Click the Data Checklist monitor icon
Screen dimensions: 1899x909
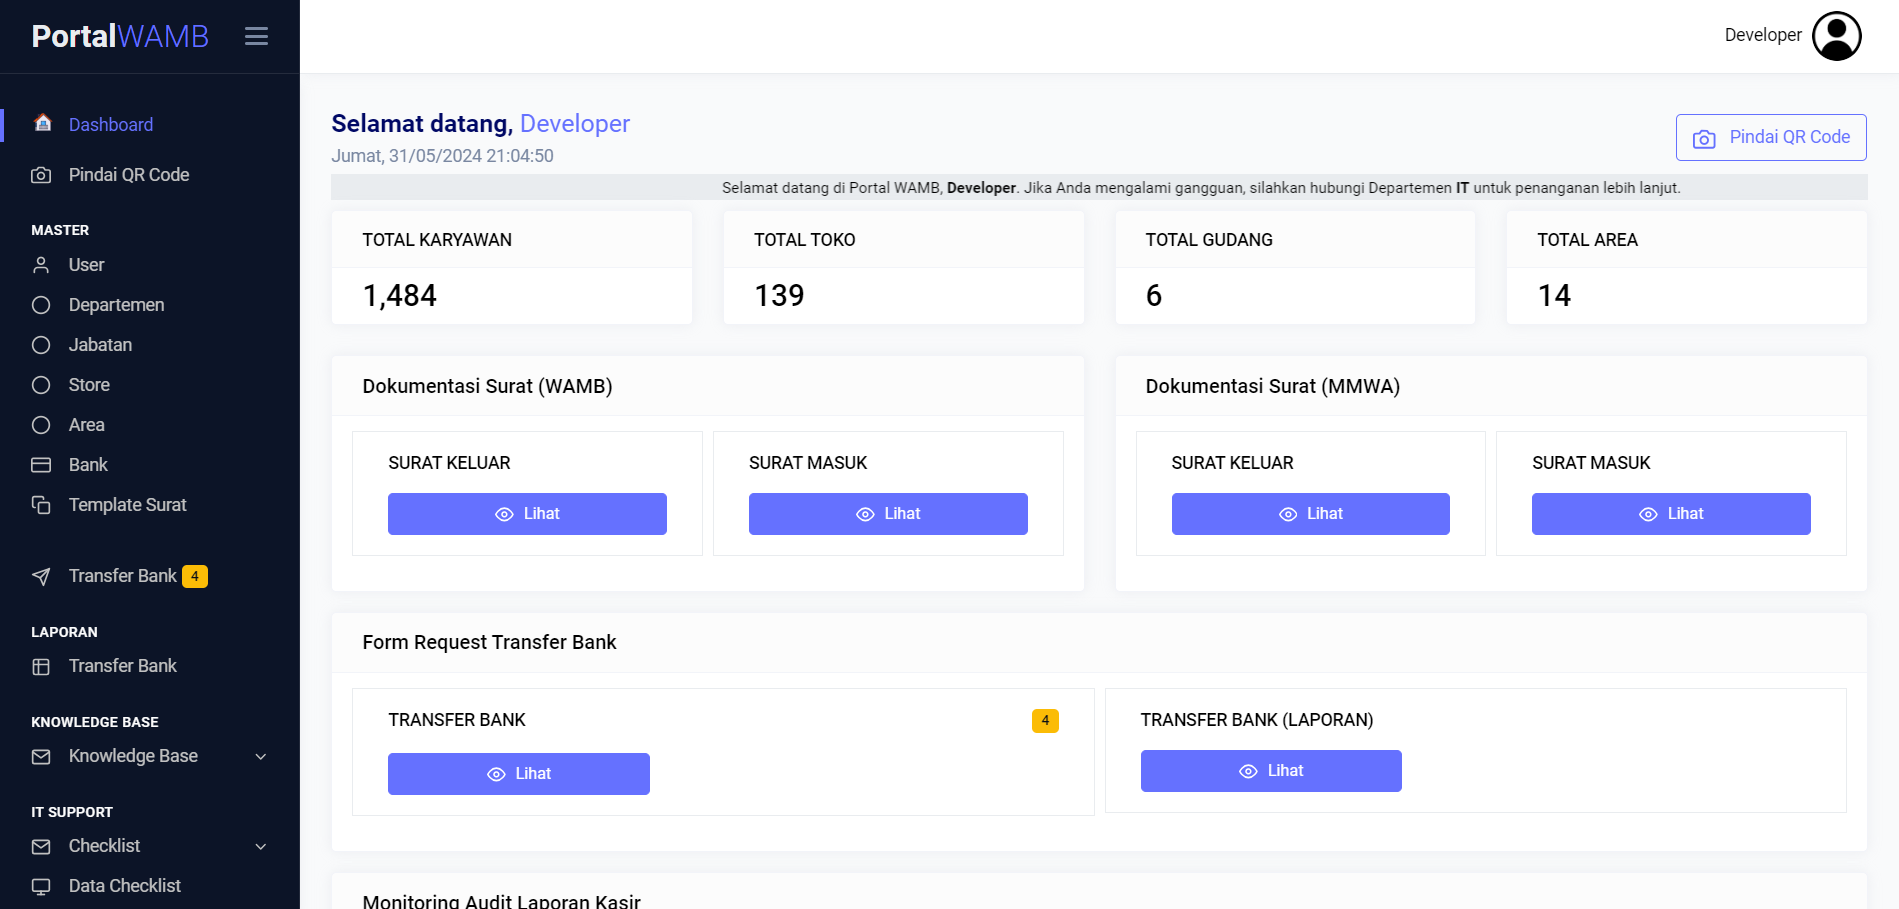41,886
